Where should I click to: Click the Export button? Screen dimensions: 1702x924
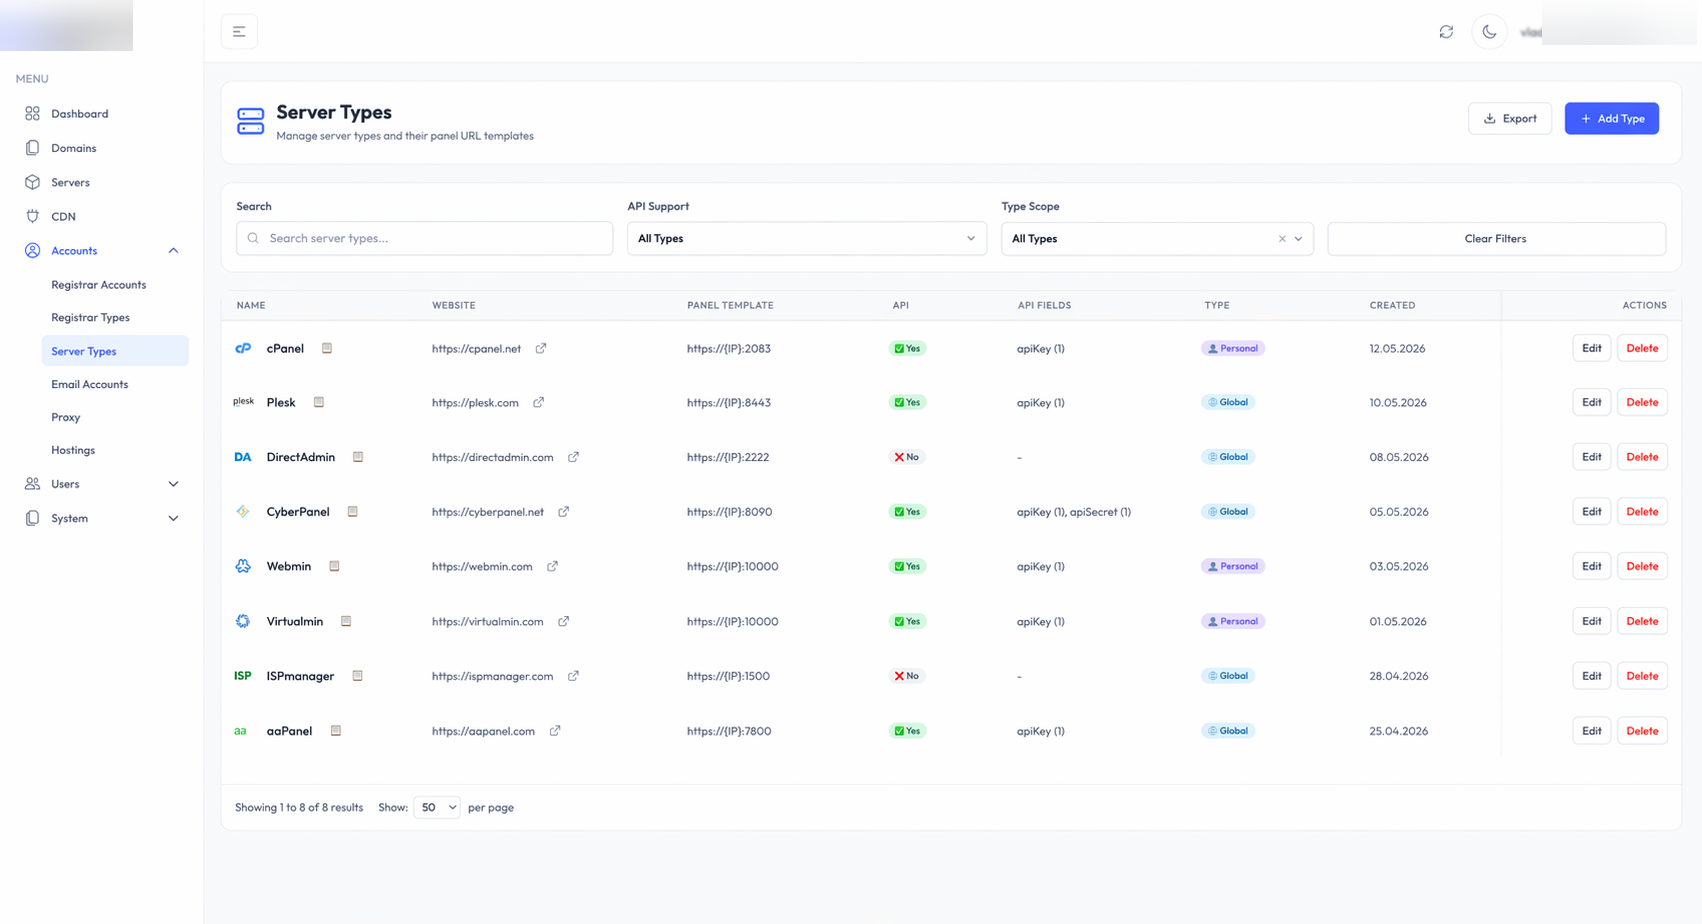(1510, 118)
